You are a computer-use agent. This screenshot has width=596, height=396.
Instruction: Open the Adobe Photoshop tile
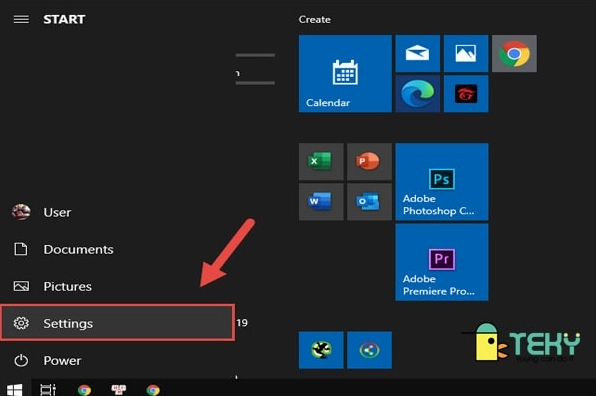coord(442,182)
